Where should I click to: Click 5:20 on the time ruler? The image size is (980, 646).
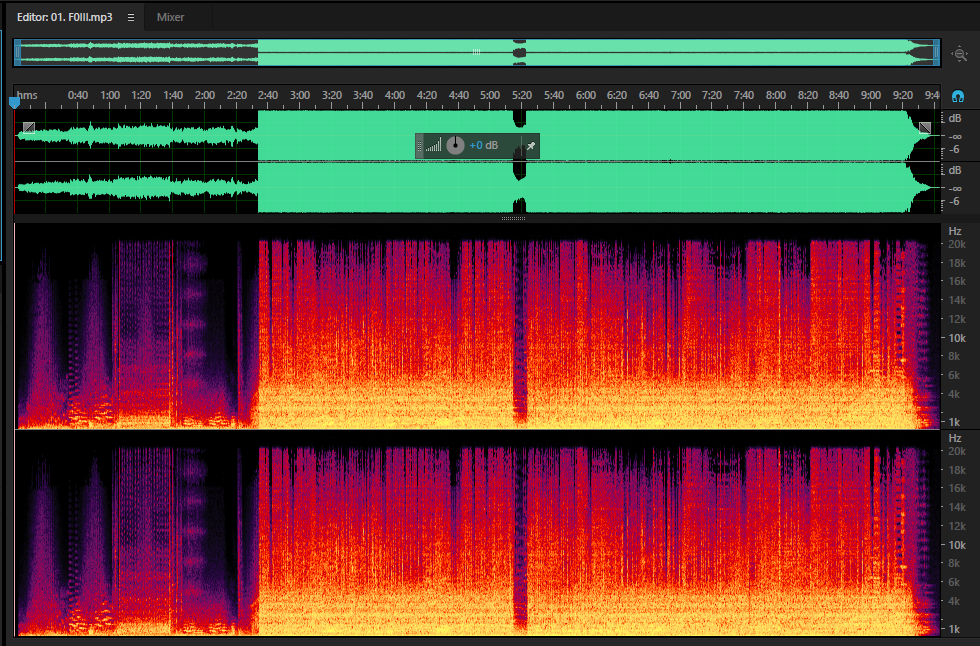(x=522, y=95)
